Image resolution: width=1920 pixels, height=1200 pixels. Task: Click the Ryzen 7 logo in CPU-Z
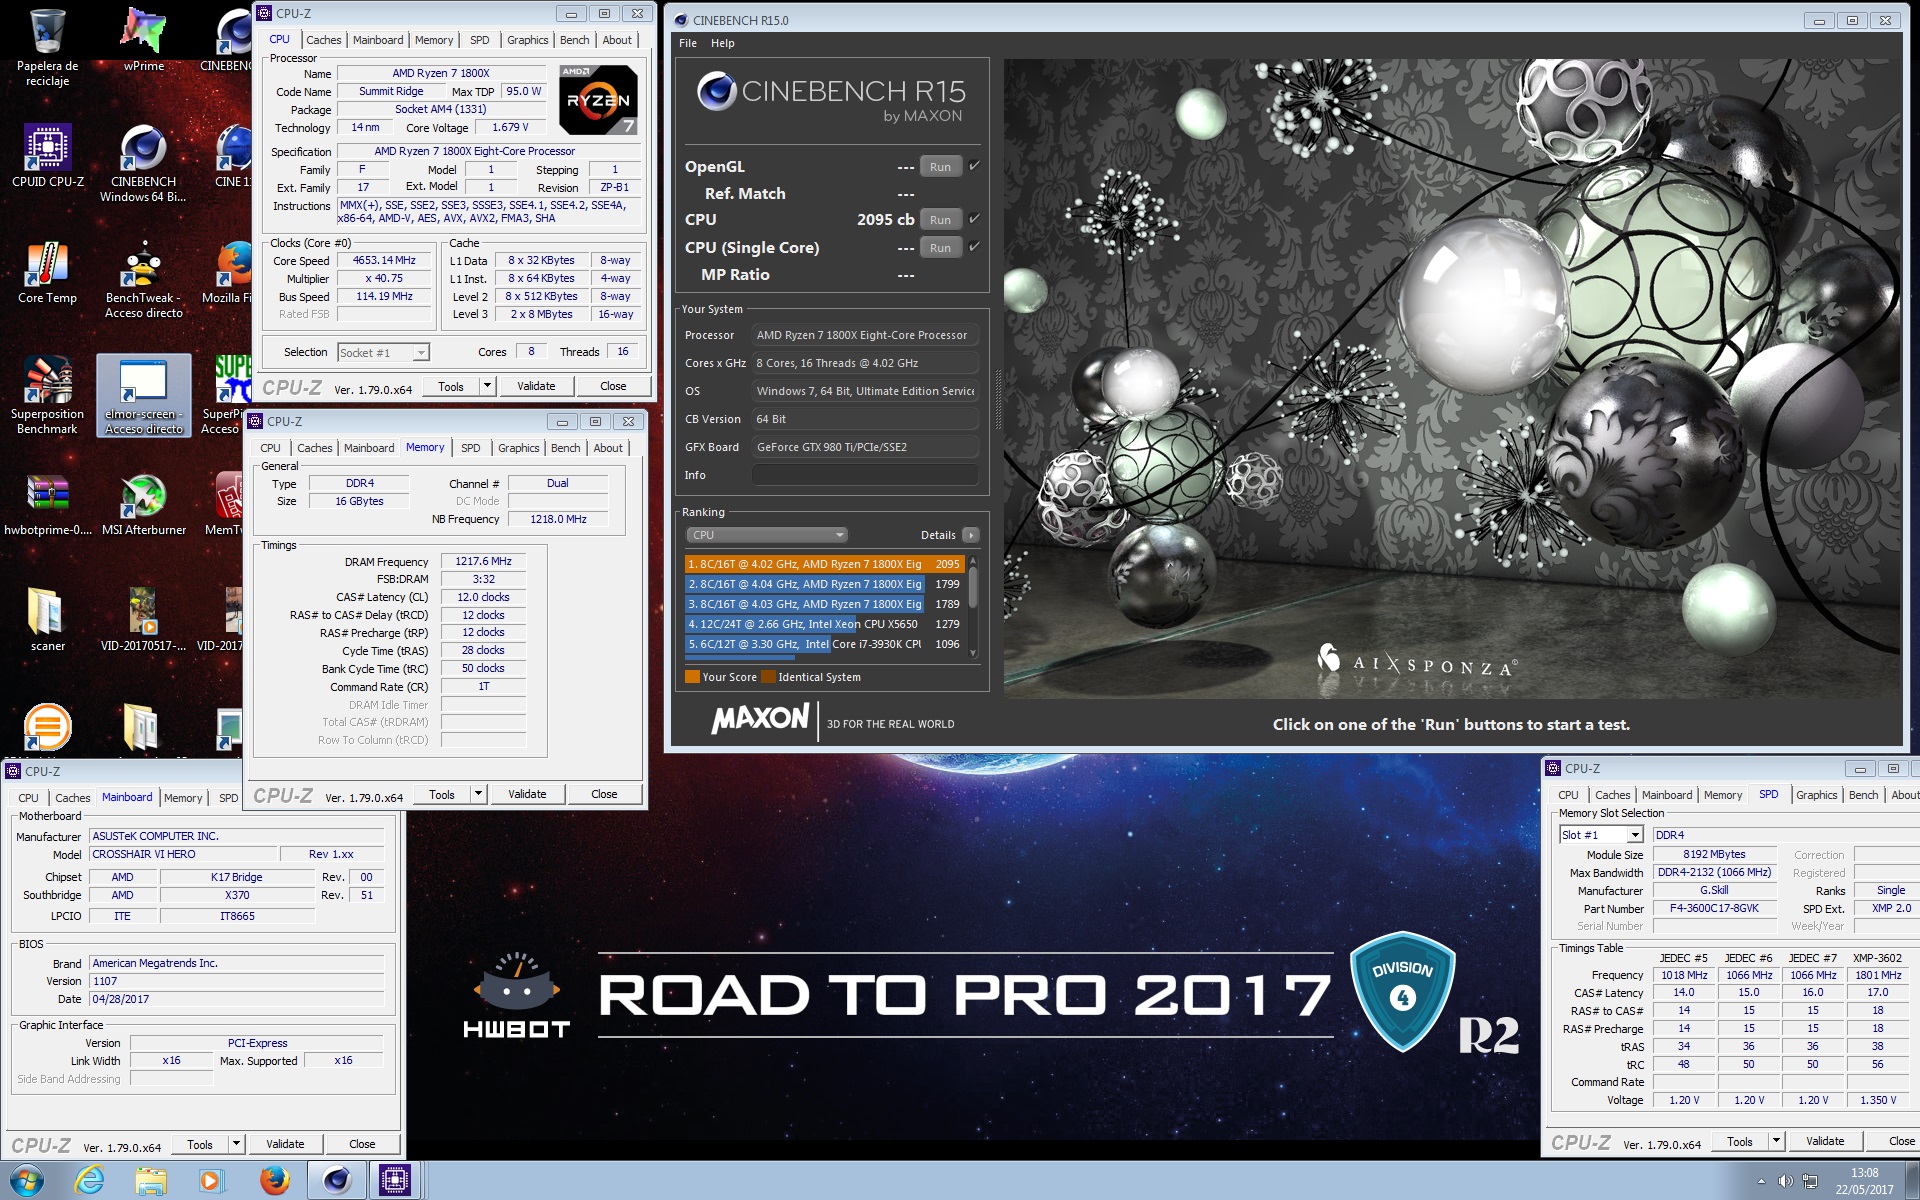pyautogui.click(x=598, y=99)
